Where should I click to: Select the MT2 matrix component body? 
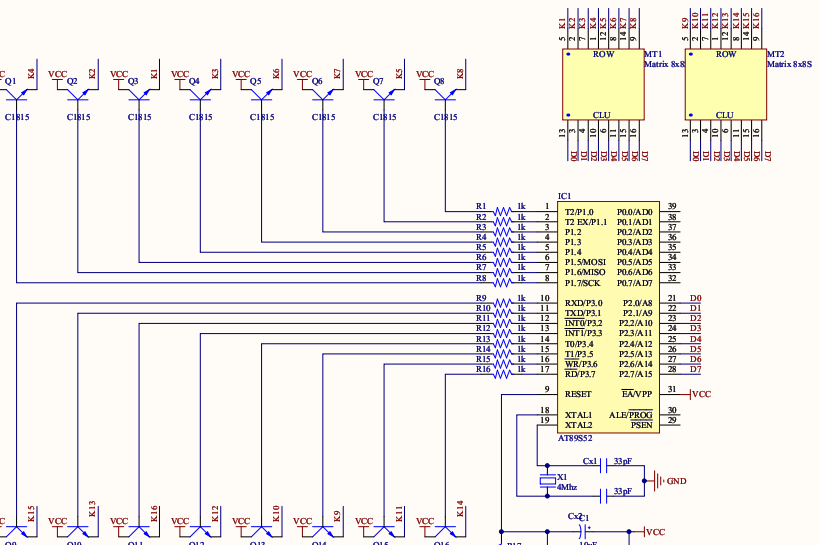pyautogui.click(x=726, y=85)
